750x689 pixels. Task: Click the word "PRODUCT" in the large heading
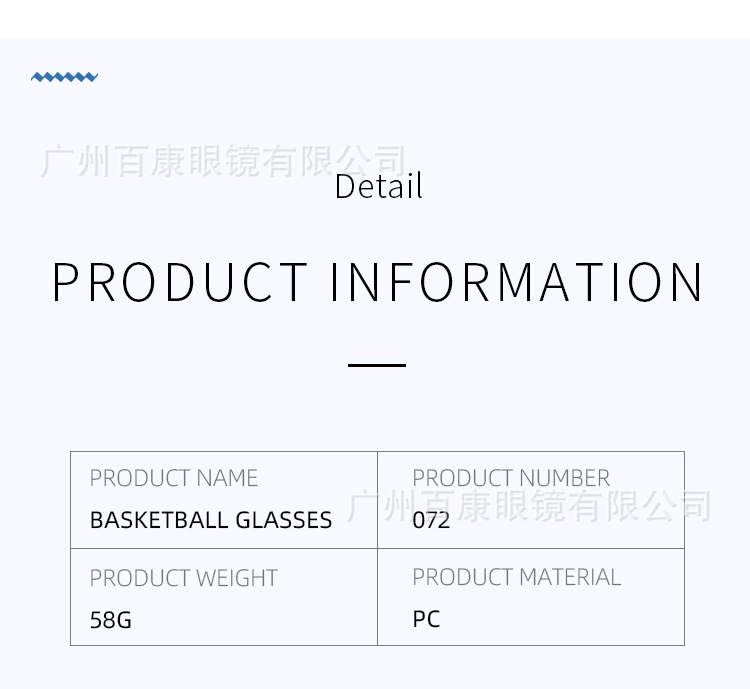(x=179, y=282)
